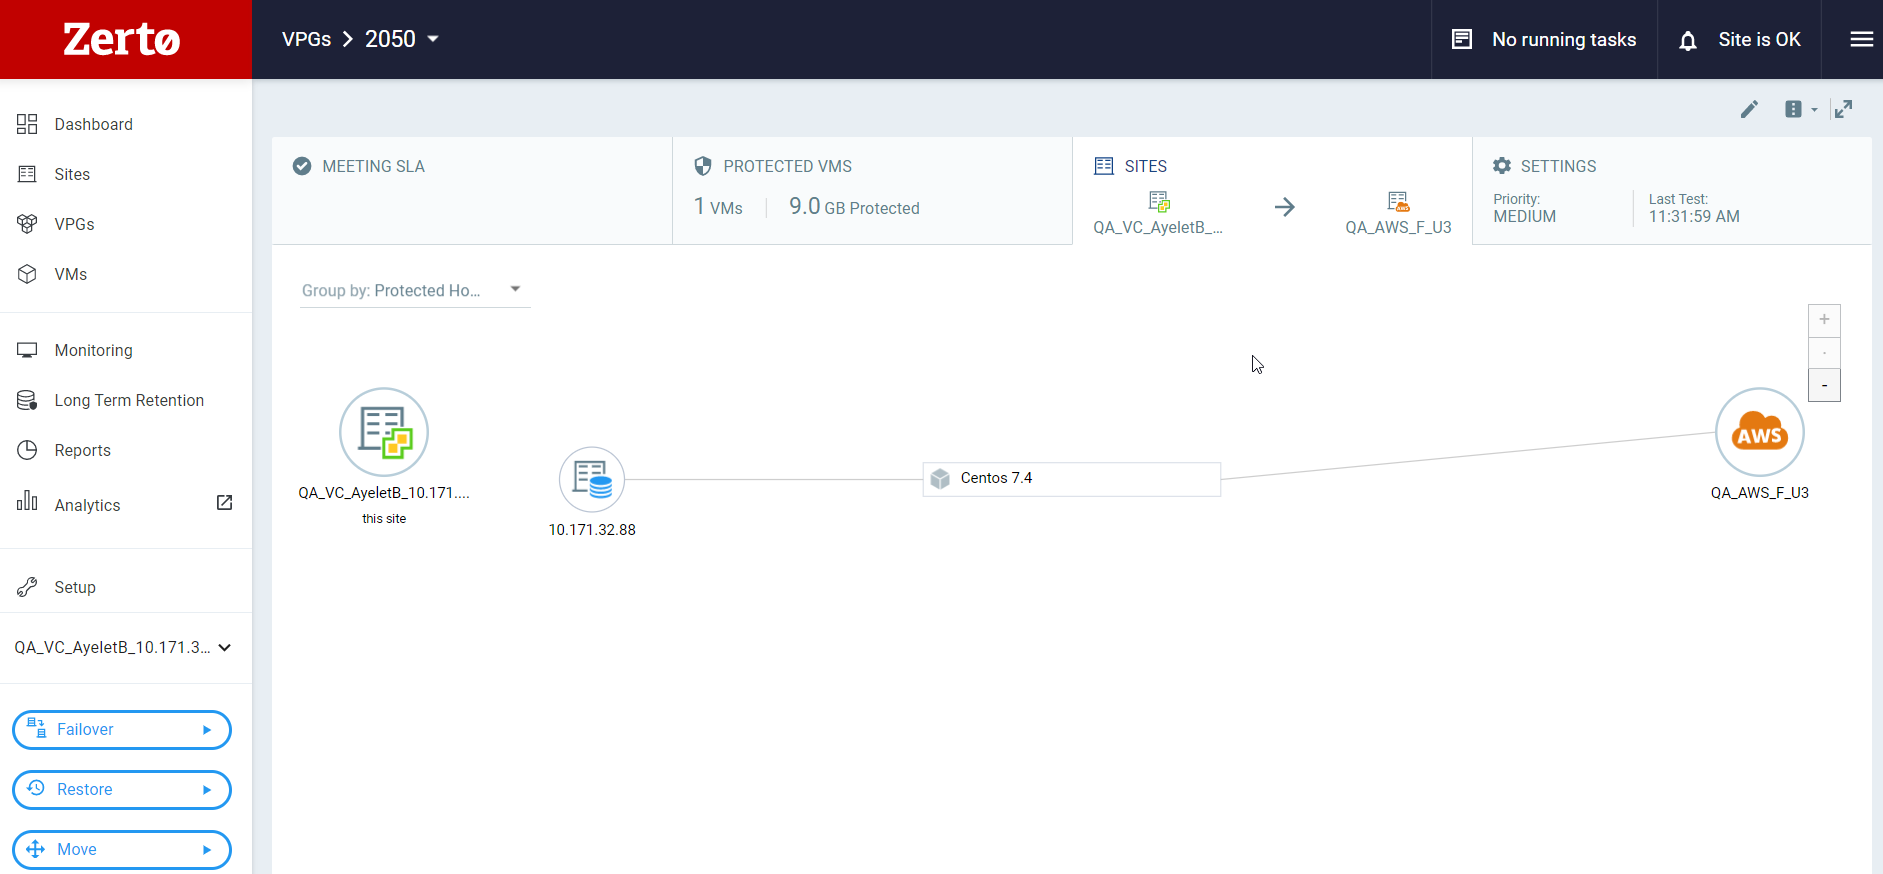This screenshot has width=1883, height=874.
Task: Expand view to full screen
Action: [1843, 109]
